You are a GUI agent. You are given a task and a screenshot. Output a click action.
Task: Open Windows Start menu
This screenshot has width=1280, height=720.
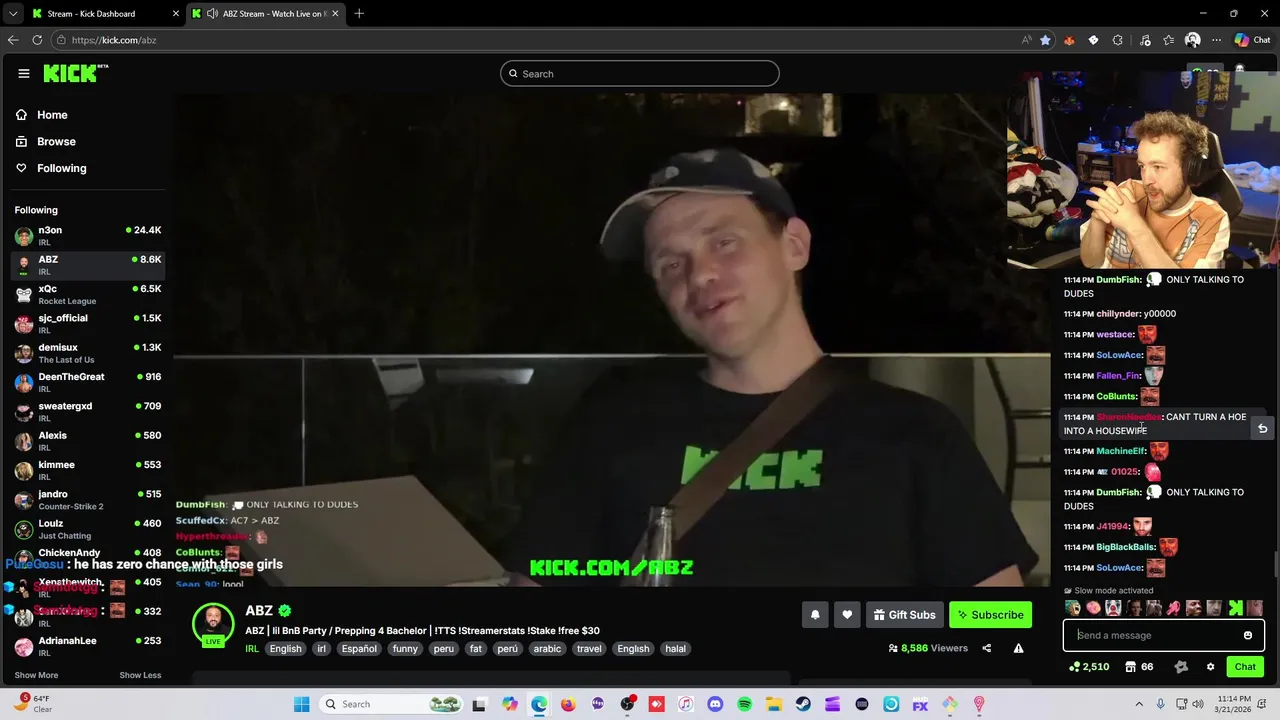[302, 704]
